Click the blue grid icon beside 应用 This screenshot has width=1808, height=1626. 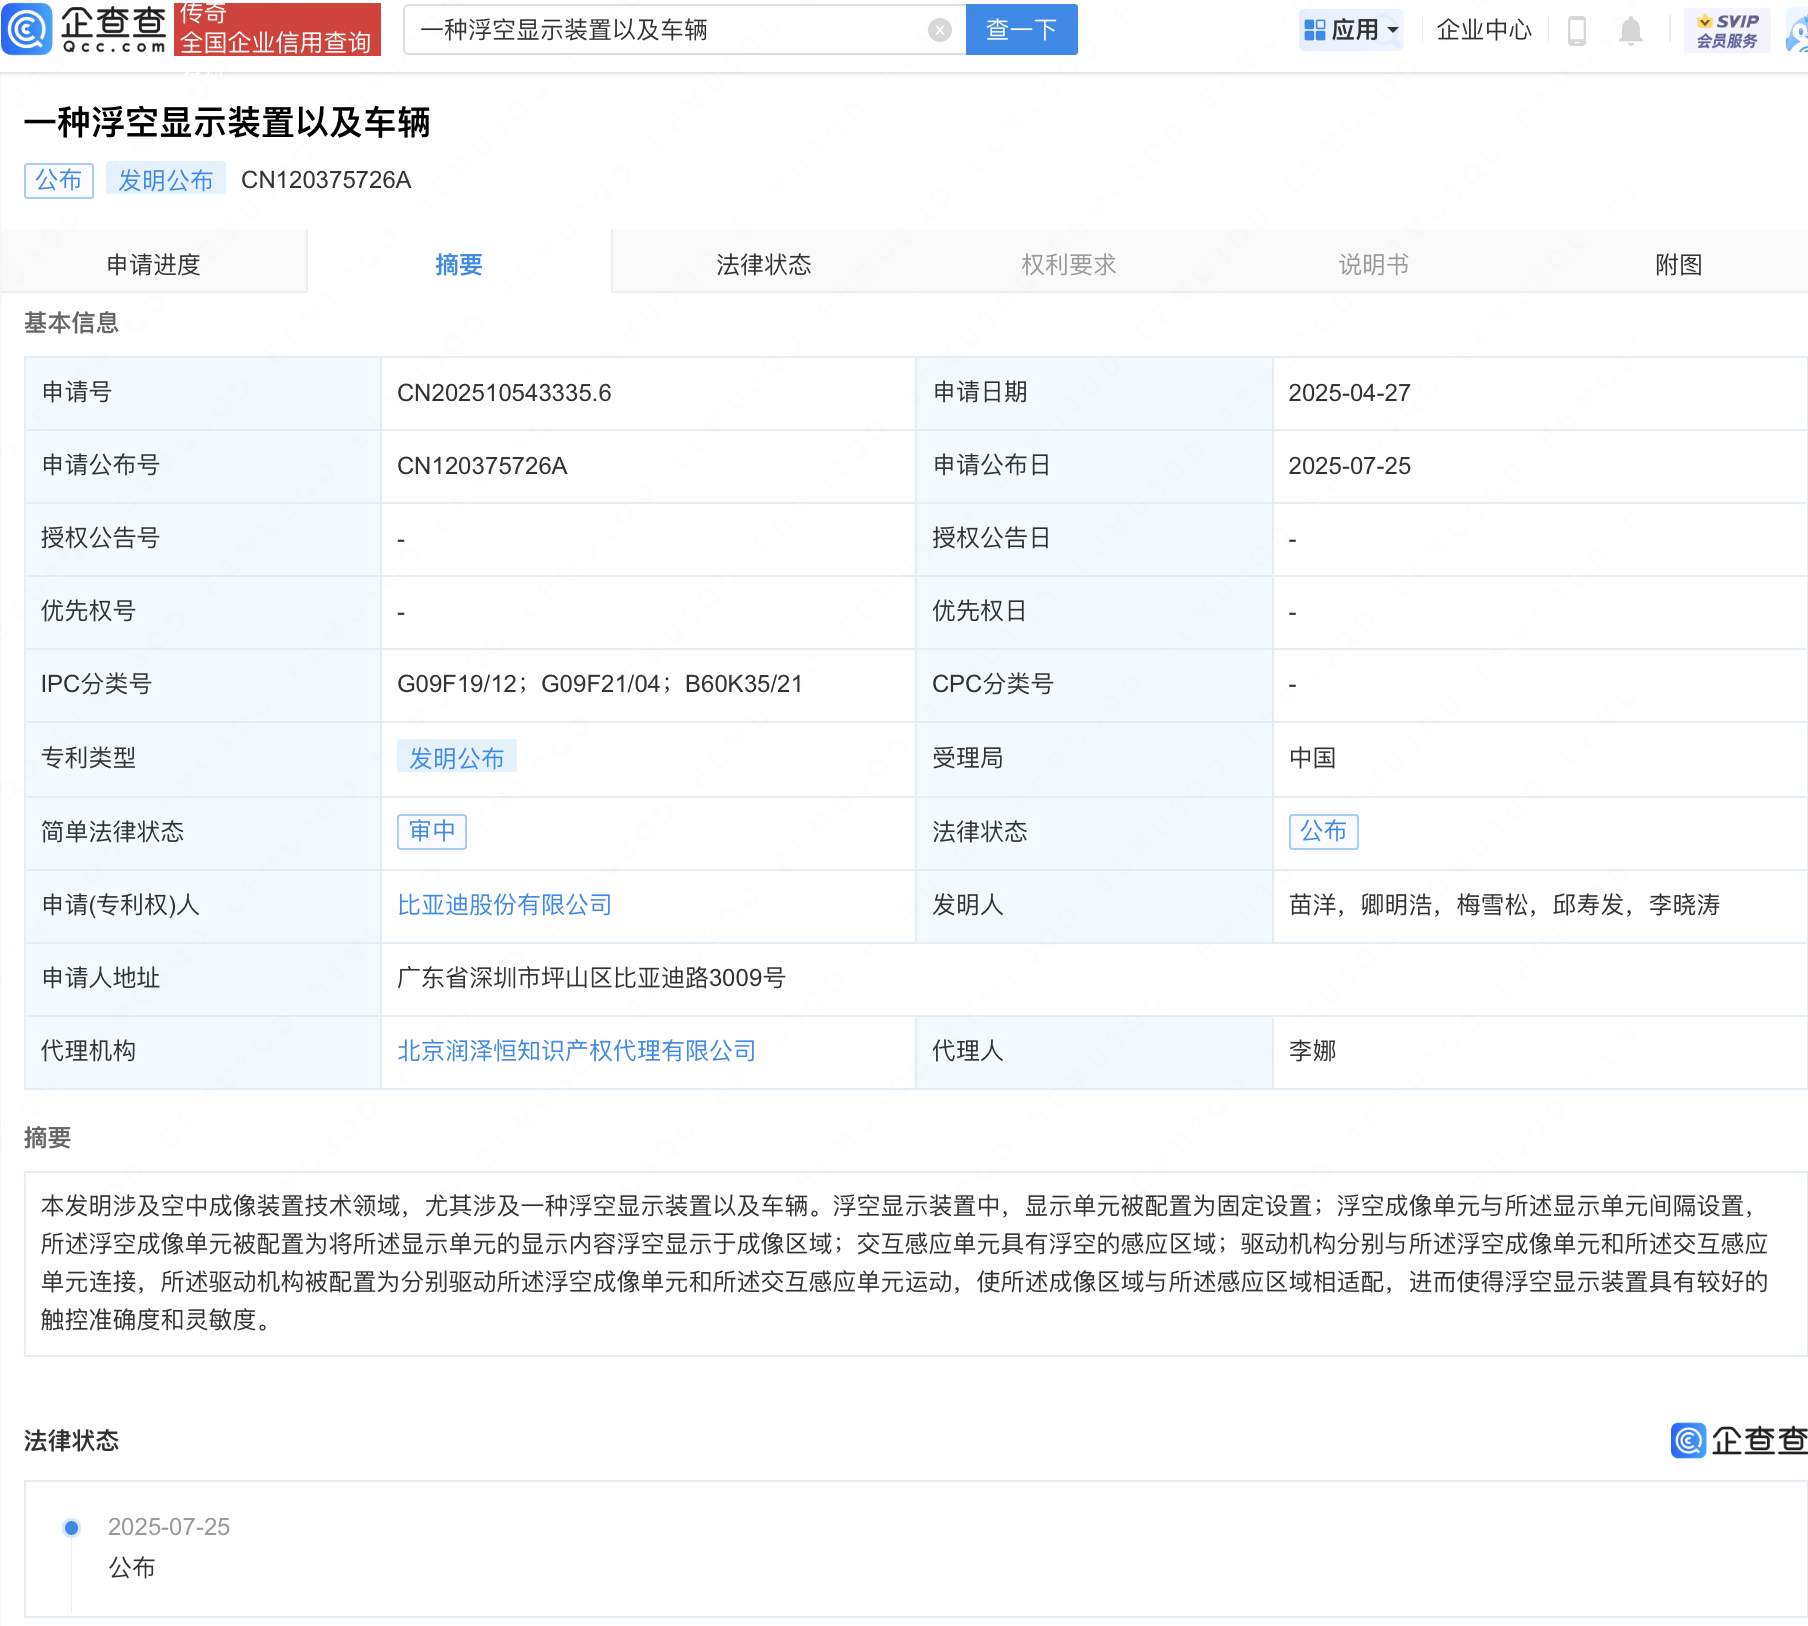point(1315,29)
